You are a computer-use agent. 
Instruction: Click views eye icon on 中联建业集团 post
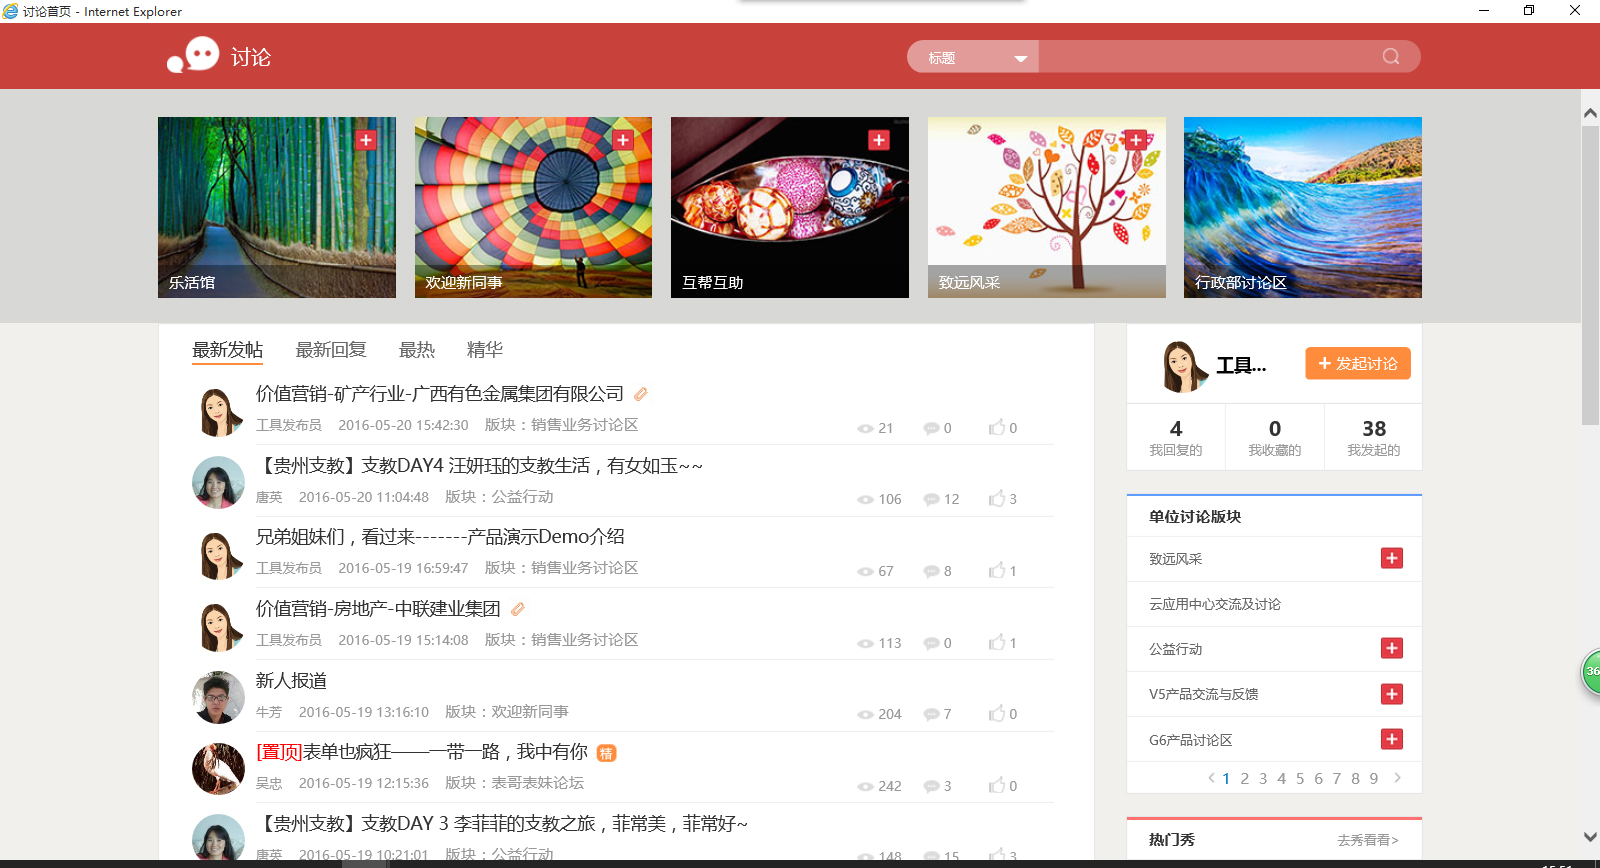(x=865, y=643)
